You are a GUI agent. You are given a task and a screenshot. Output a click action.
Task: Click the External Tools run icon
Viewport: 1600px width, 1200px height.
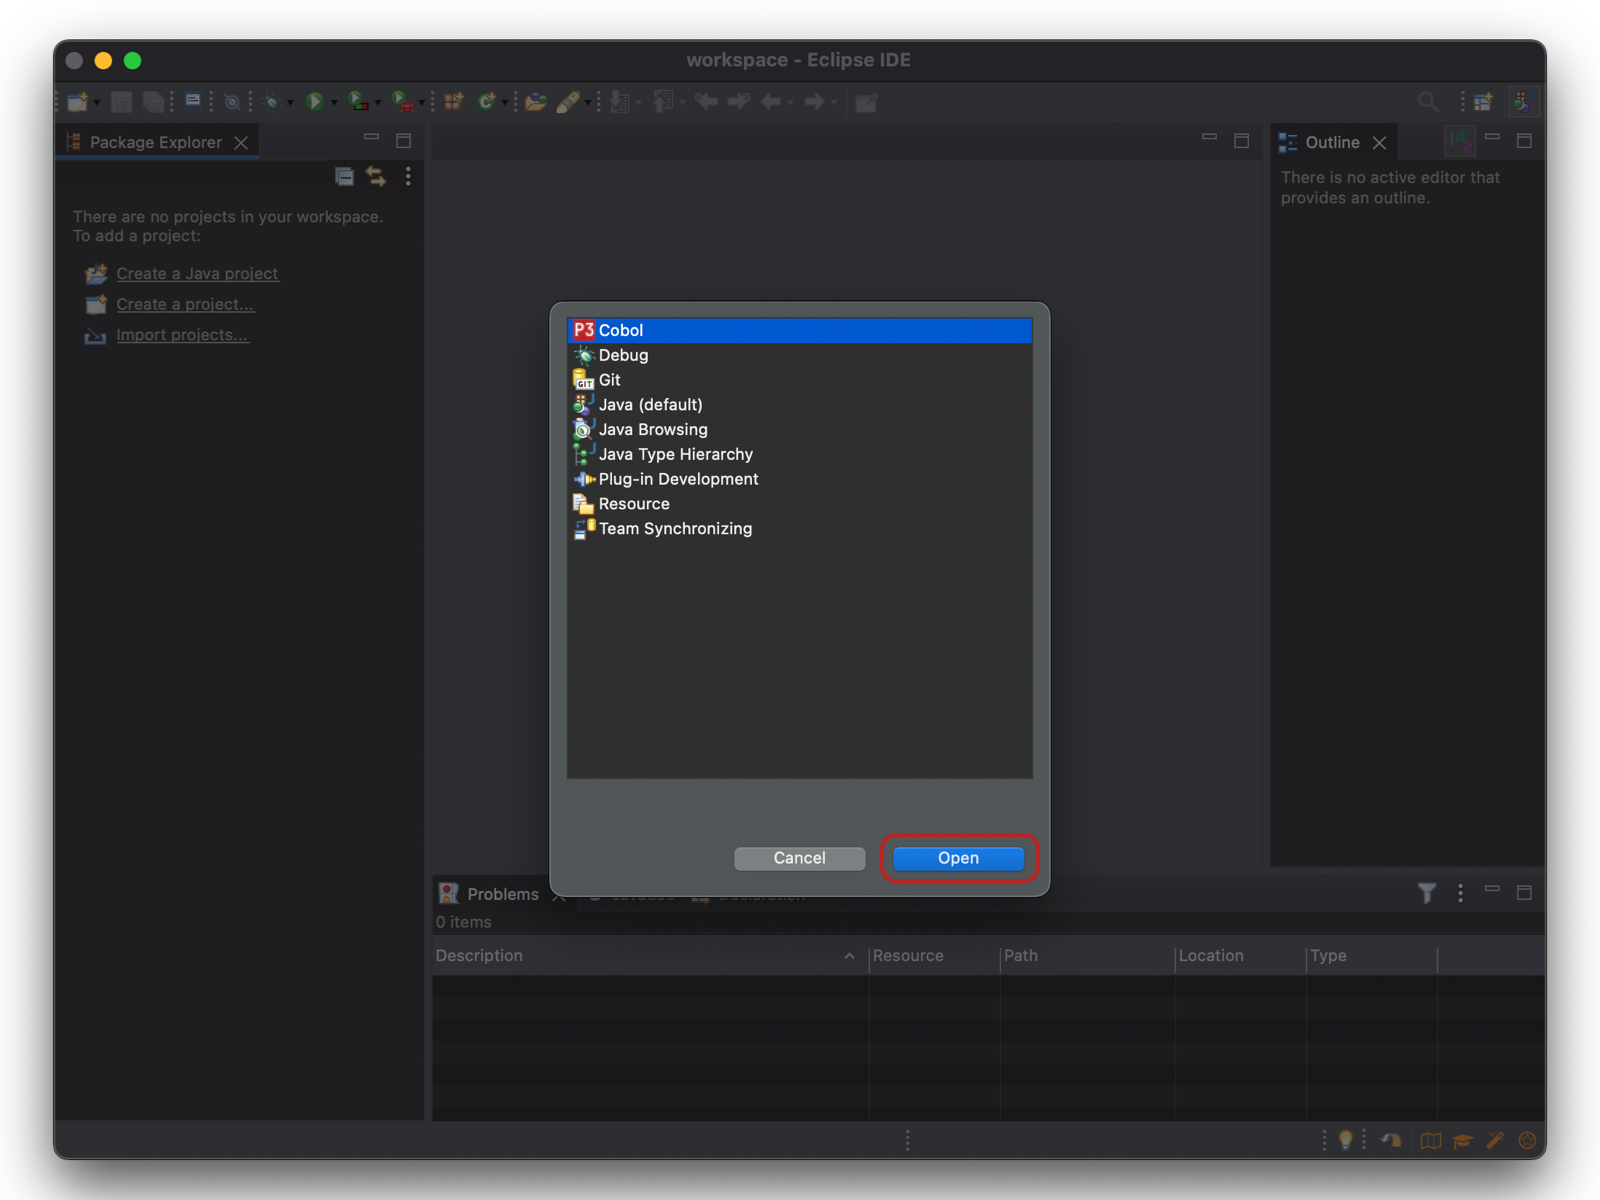[402, 102]
